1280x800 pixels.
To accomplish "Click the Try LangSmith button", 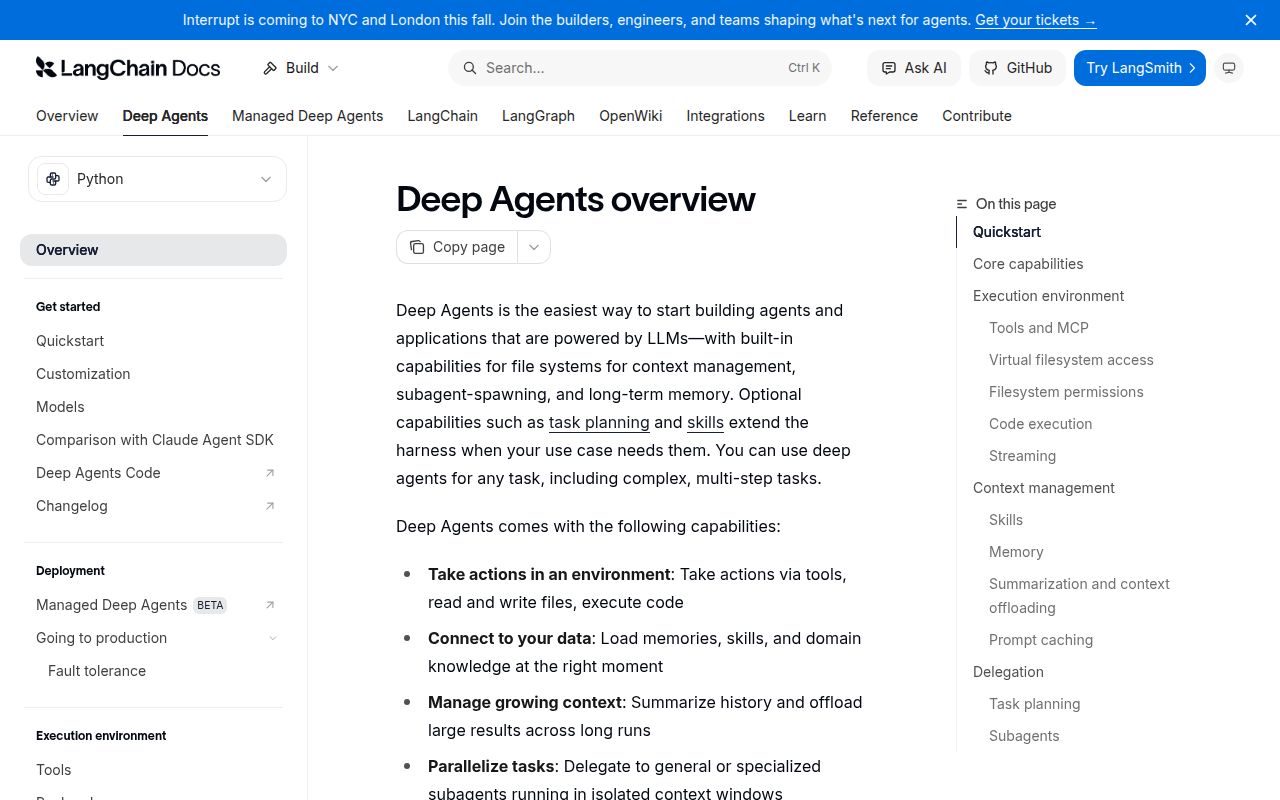I will tap(1140, 68).
